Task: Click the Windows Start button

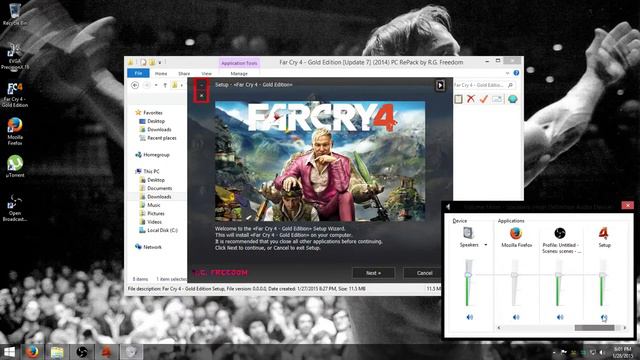Action: (9, 352)
